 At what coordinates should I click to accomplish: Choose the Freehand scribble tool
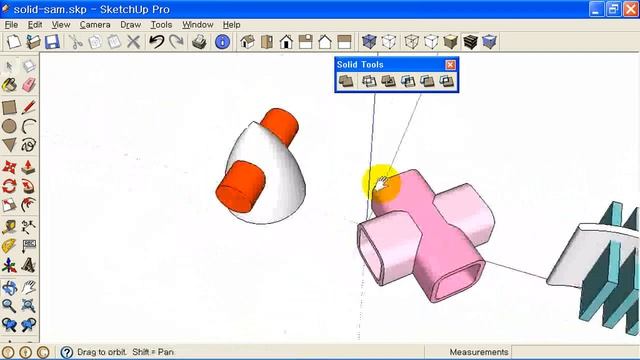pos(29,144)
